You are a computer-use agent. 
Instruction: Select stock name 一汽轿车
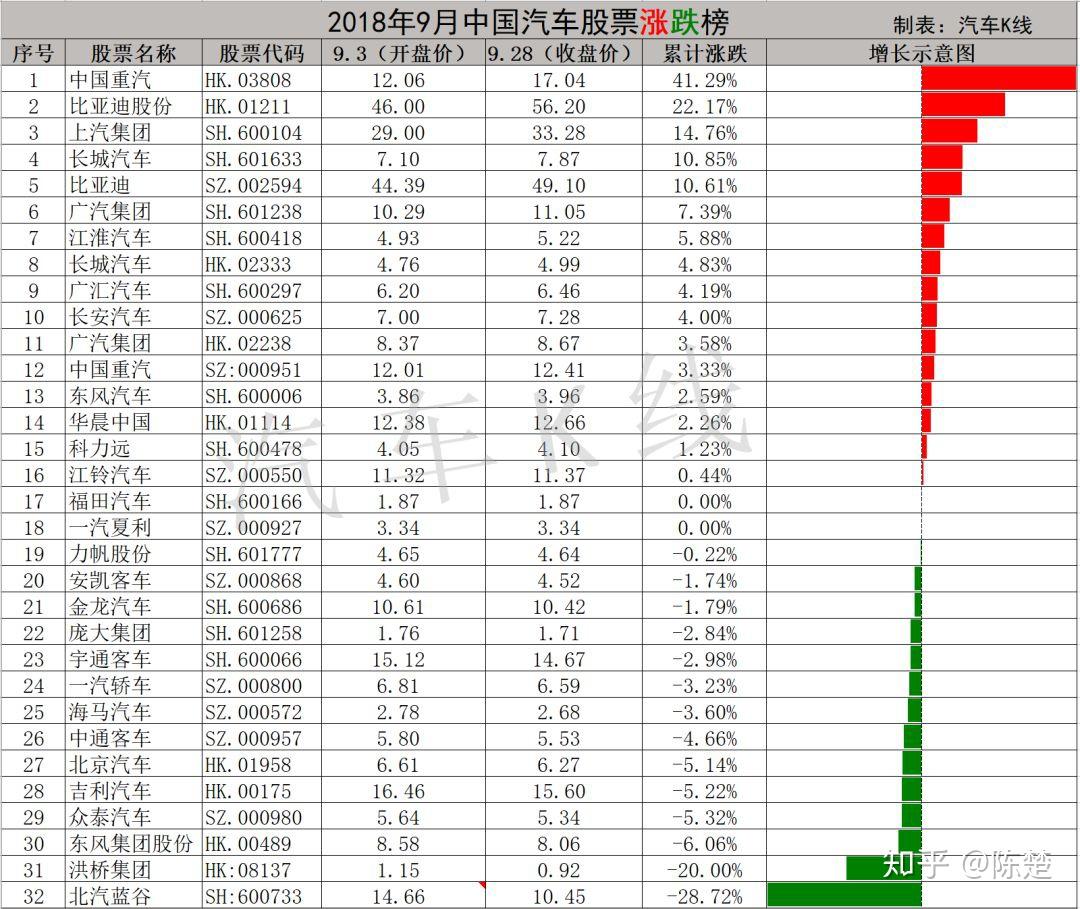pyautogui.click(x=110, y=685)
